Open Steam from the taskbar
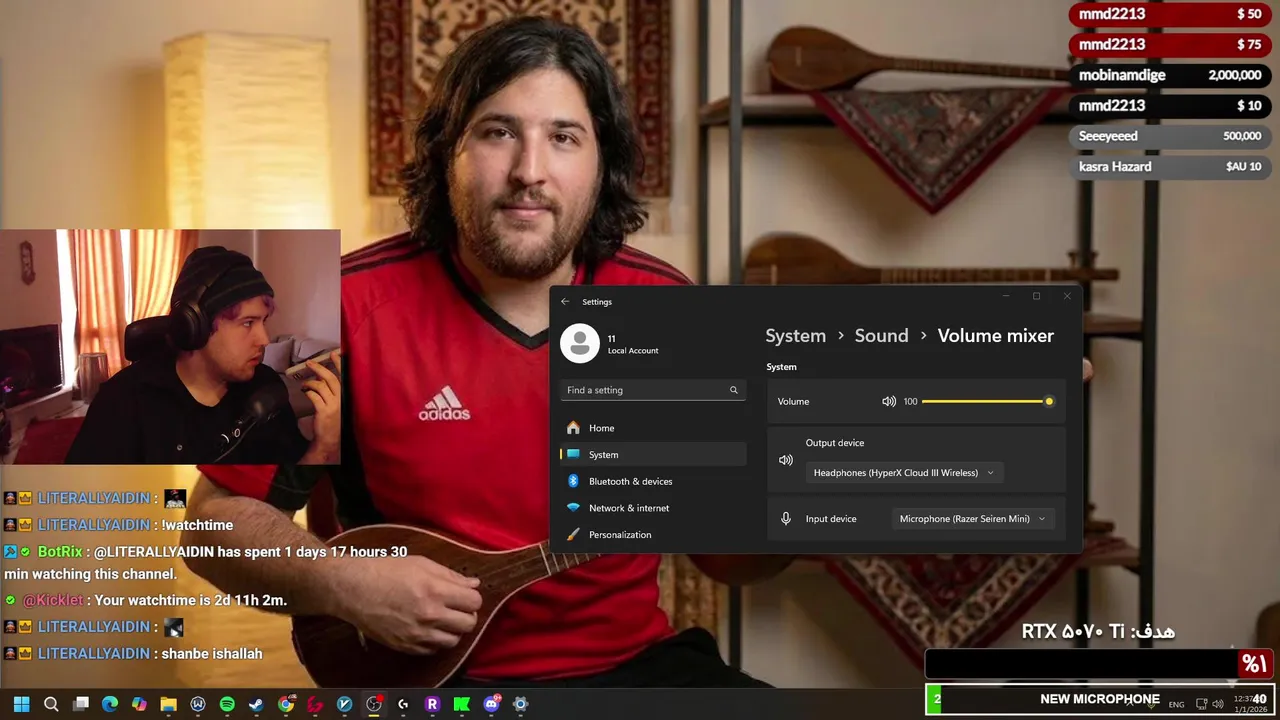1280x720 pixels. 256,704
